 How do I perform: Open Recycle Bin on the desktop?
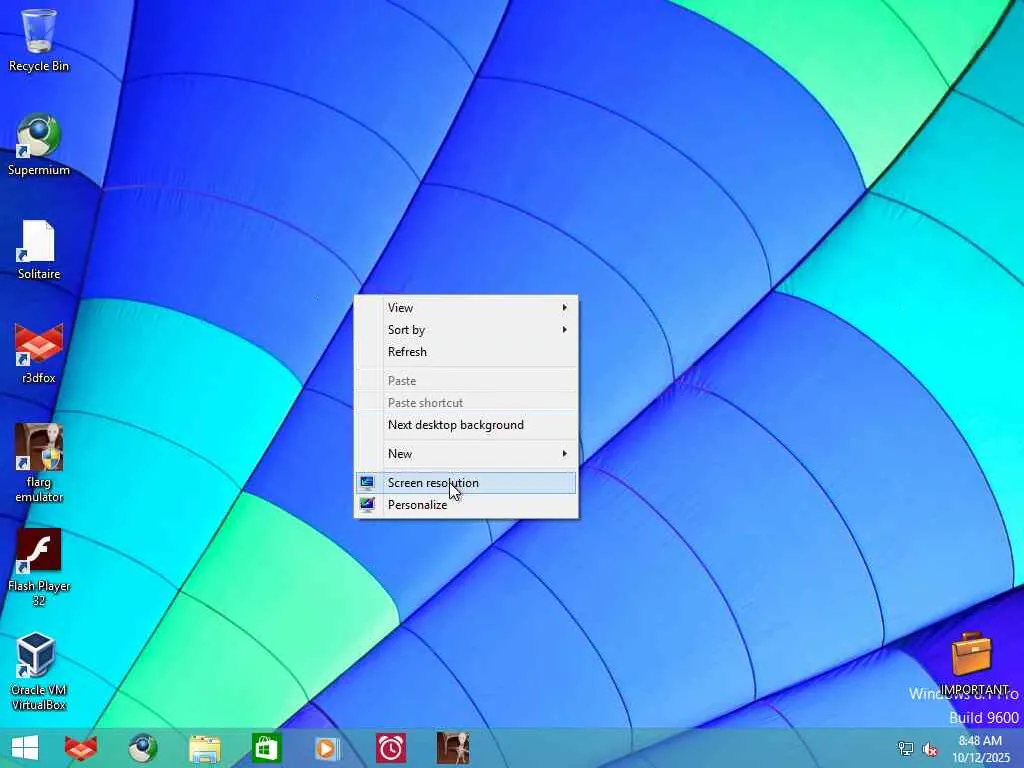(x=39, y=32)
